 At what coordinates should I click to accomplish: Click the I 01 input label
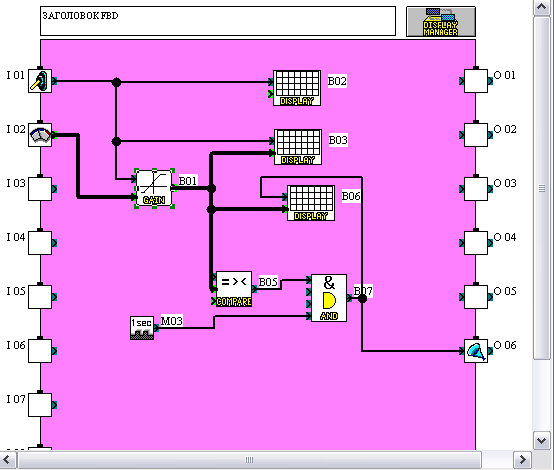pyautogui.click(x=16, y=75)
